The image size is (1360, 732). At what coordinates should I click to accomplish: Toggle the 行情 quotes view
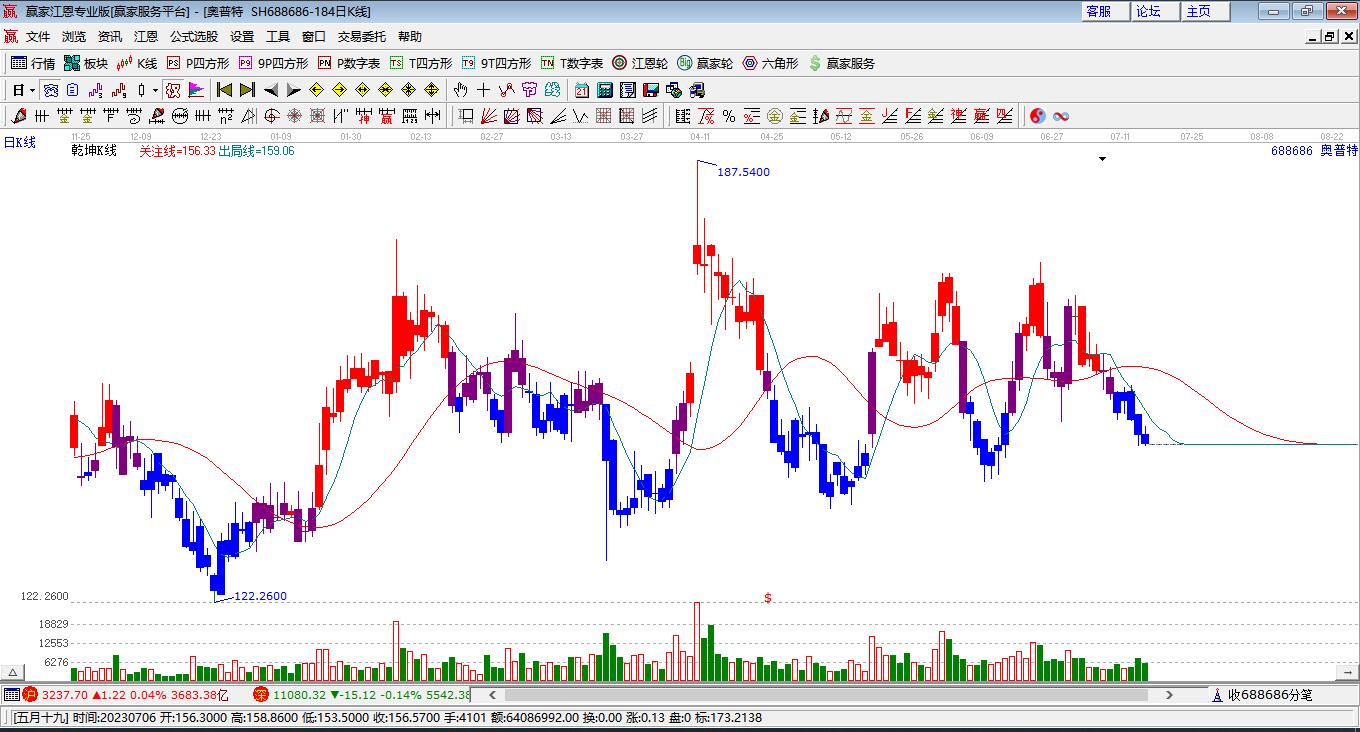pyautogui.click(x=33, y=63)
